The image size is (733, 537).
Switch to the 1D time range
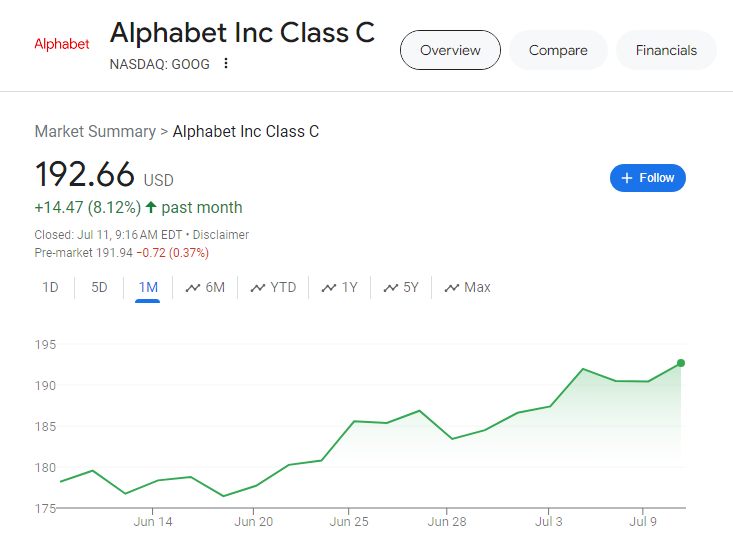tap(50, 287)
